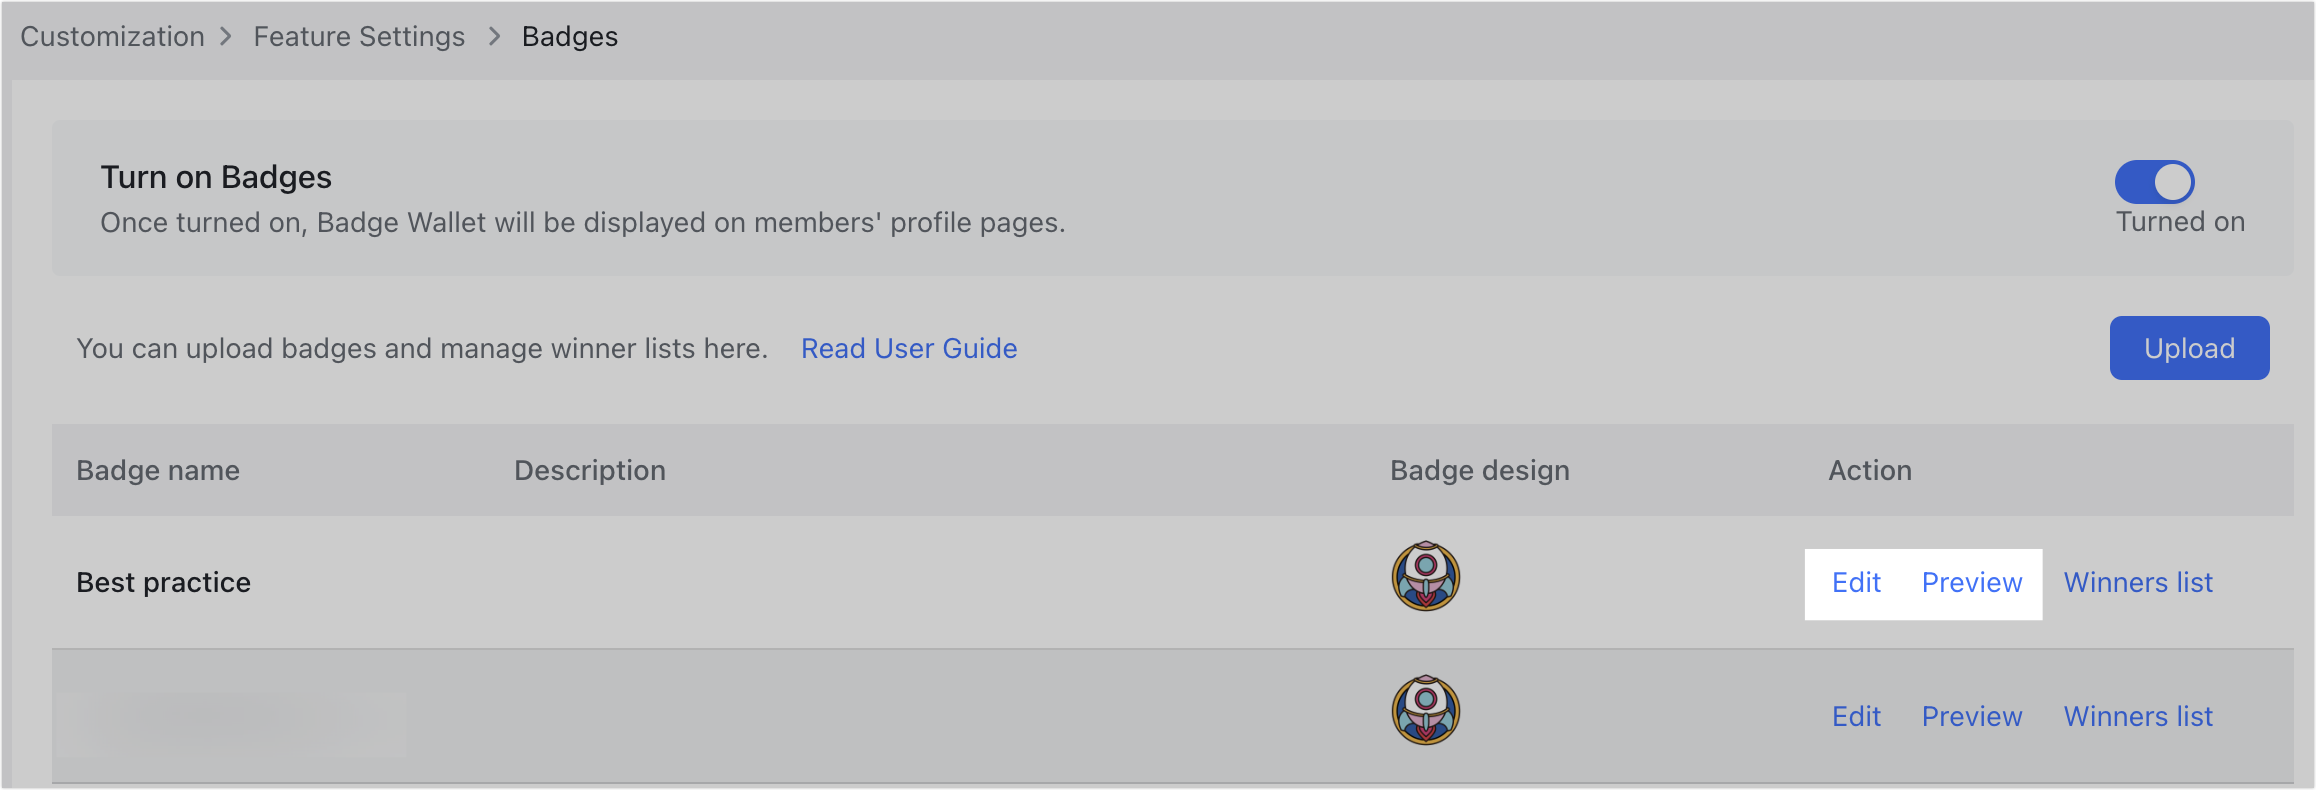Show Winners list for the second badge
This screenshot has width=2316, height=790.
click(x=2137, y=716)
